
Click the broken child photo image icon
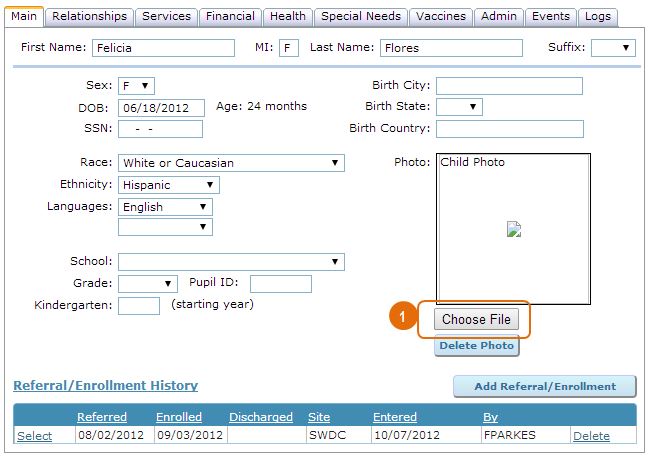[514, 229]
